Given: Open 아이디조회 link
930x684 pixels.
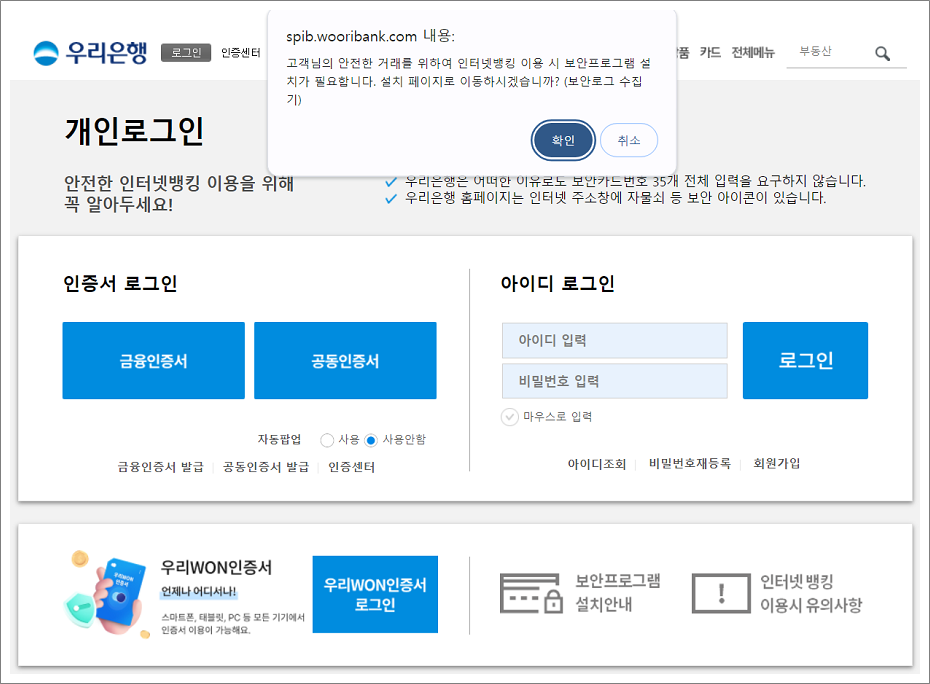Looking at the screenshot, I should point(597,464).
